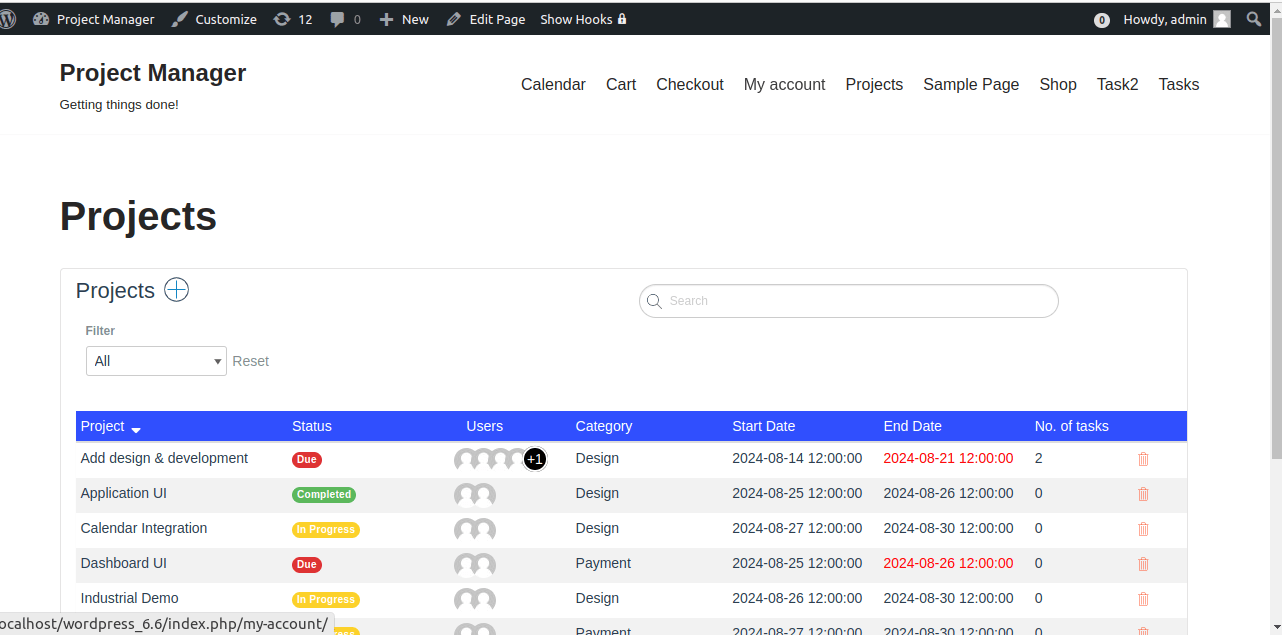Sort by the End Date column header

[913, 426]
